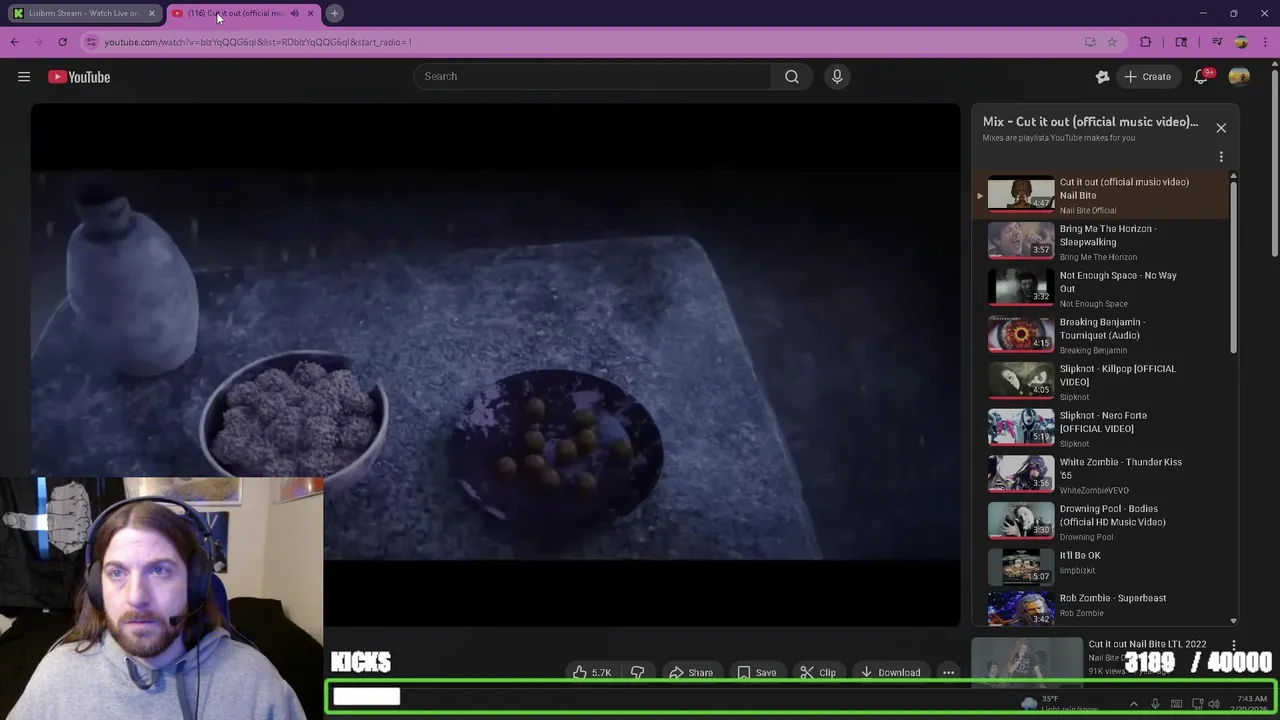The width and height of the screenshot is (1280, 720).
Task: Click the video player to pause
Action: tap(495, 365)
